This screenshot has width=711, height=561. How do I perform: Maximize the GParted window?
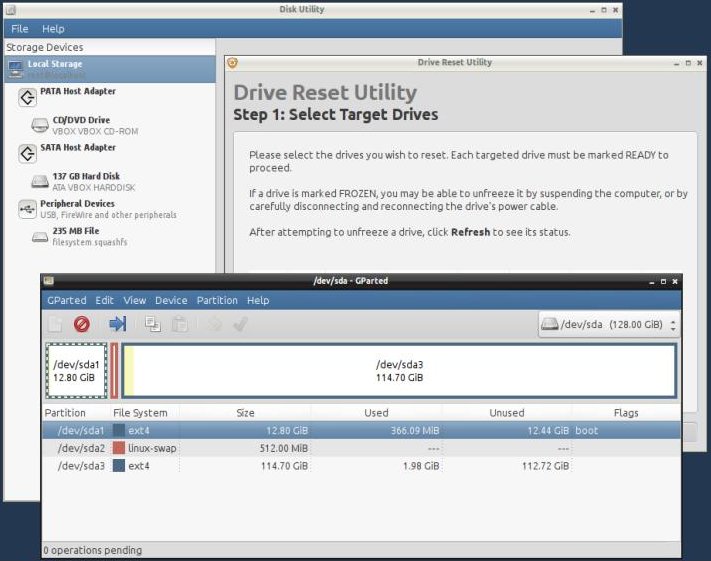point(663,282)
